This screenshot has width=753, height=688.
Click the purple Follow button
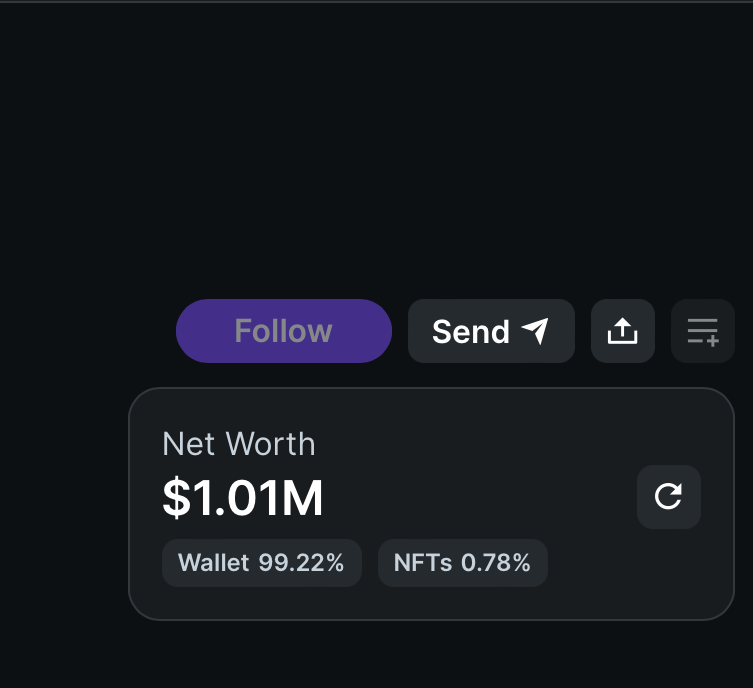coord(283,331)
